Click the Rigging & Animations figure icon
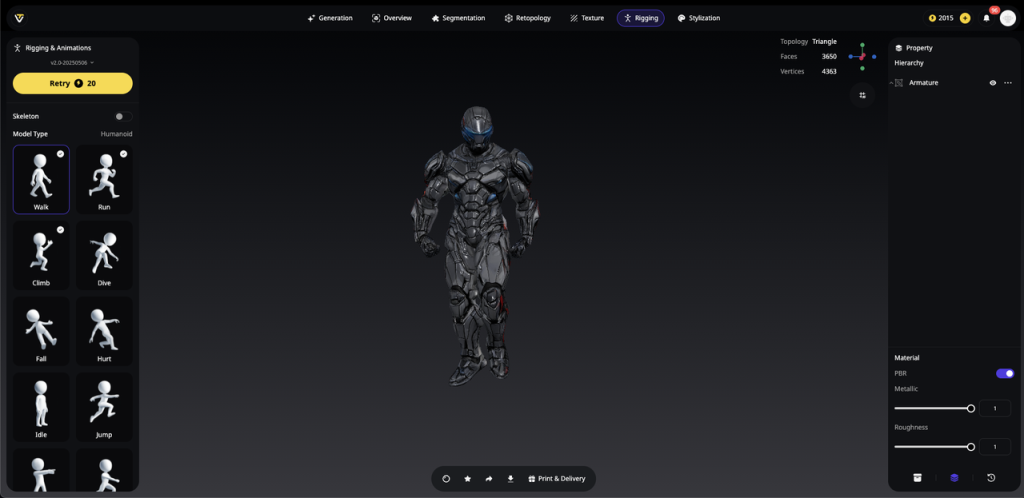1024x498 pixels. pos(18,48)
